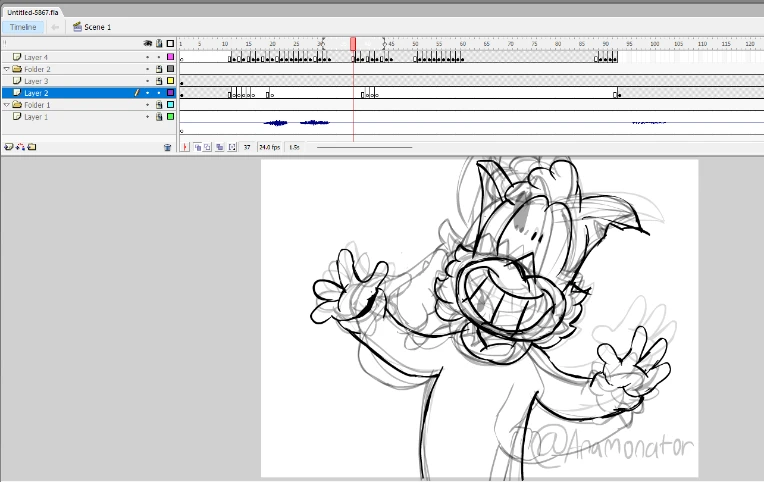The width and height of the screenshot is (764, 482).
Task: Click the Timeline toggle button
Action: pos(23,27)
